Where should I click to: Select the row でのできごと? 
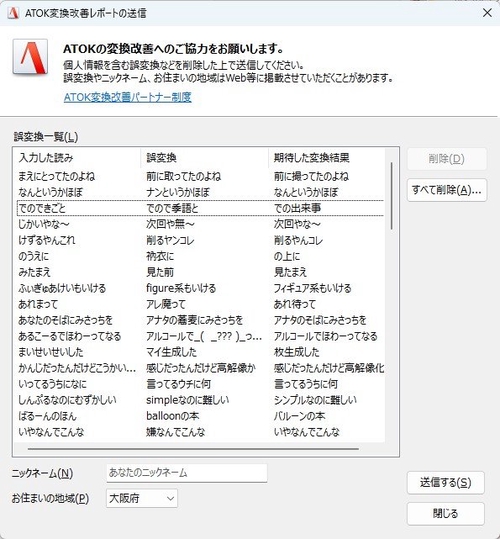[200, 208]
